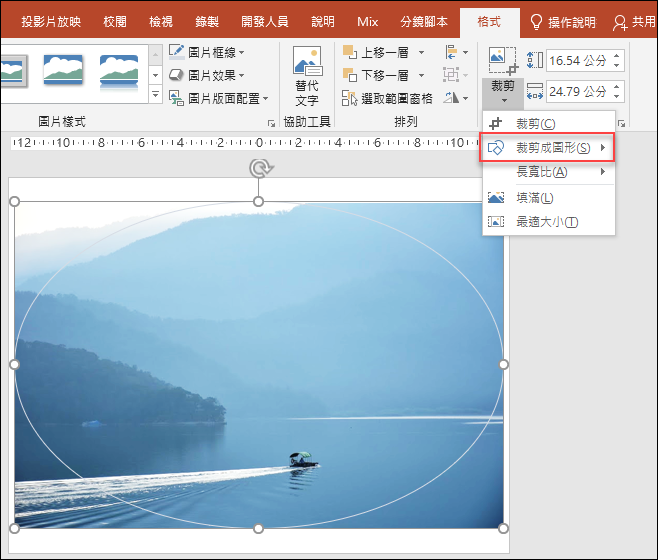Select the 格式 tab
The image size is (658, 560).
click(x=489, y=22)
